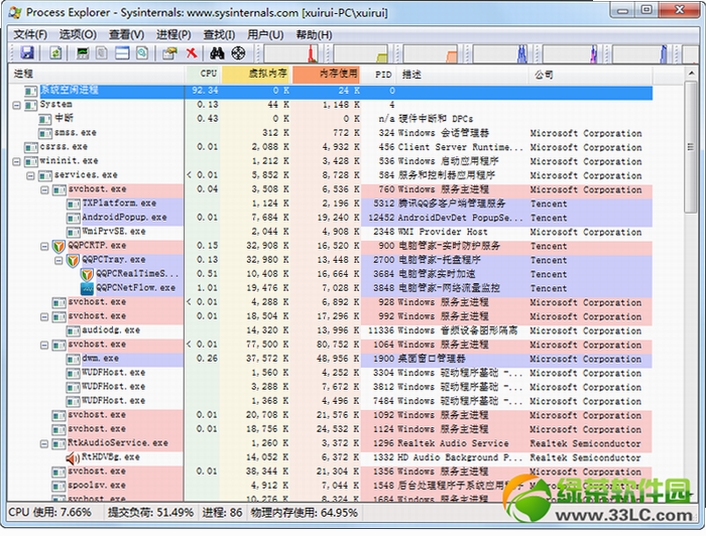Collapse the services.exe tree node
706x536 pixels.
tap(31, 176)
